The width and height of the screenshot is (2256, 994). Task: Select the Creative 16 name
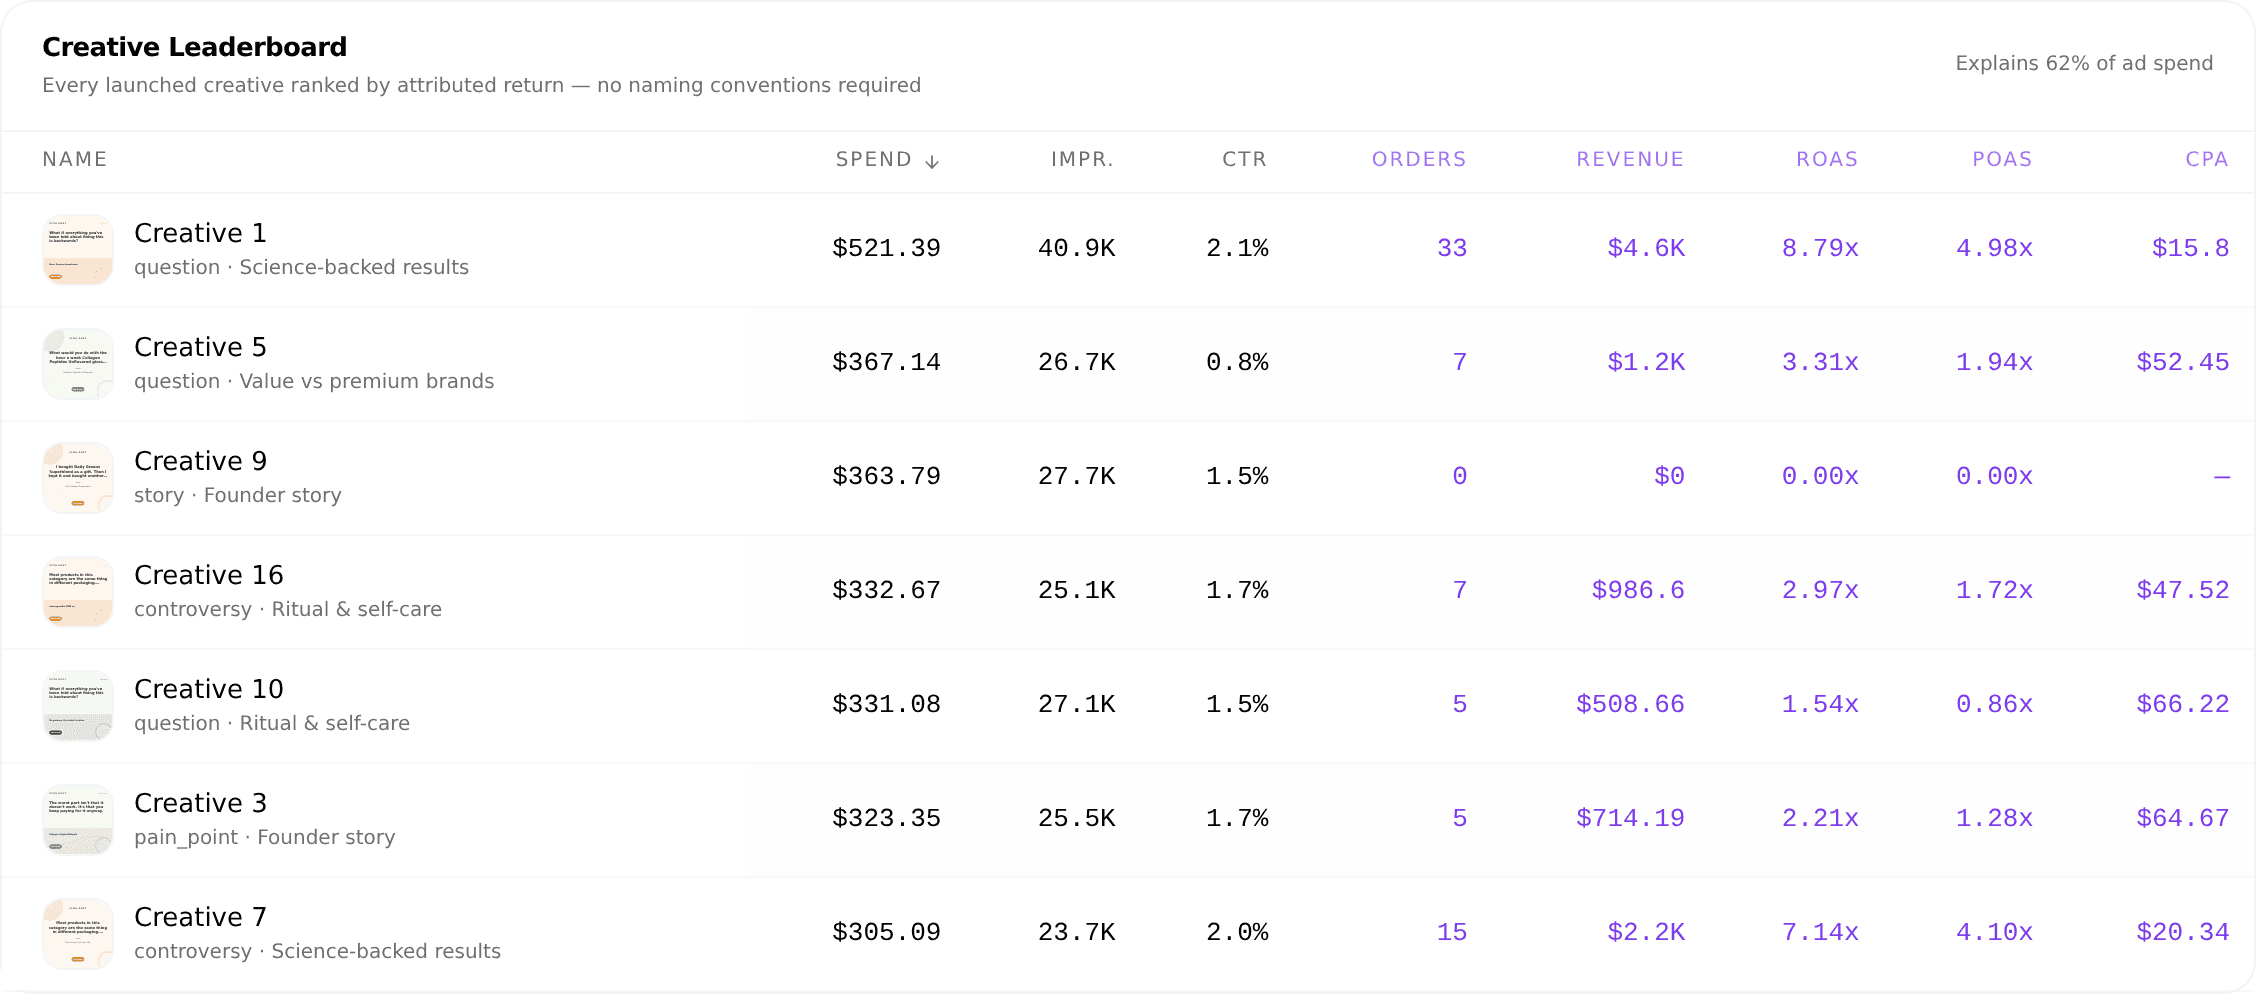(209, 575)
